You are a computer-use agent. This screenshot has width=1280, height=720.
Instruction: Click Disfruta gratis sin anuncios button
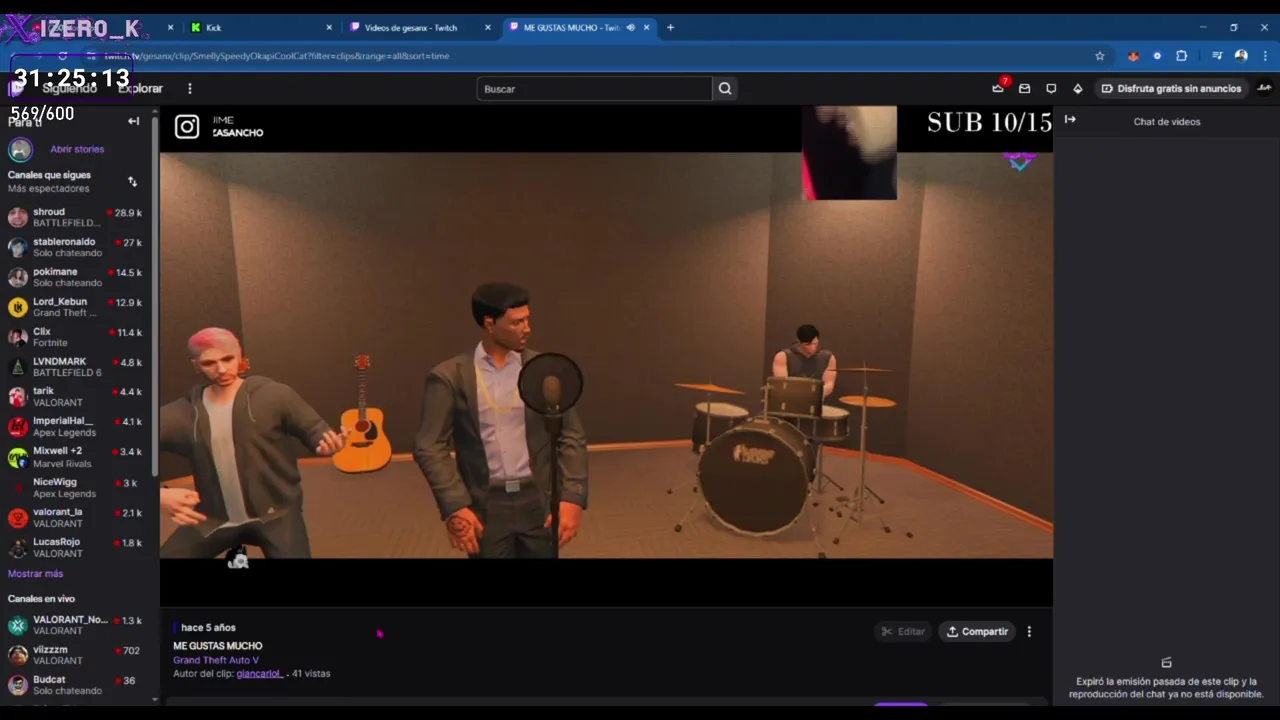[1171, 89]
